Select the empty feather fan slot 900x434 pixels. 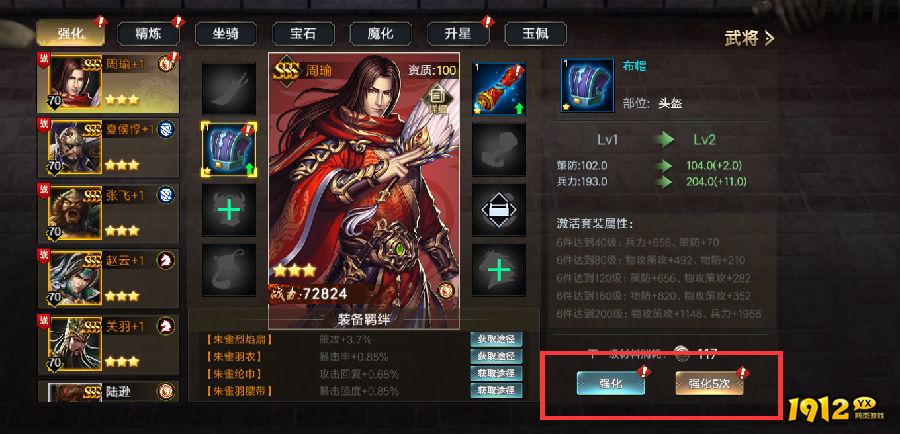click(x=228, y=89)
